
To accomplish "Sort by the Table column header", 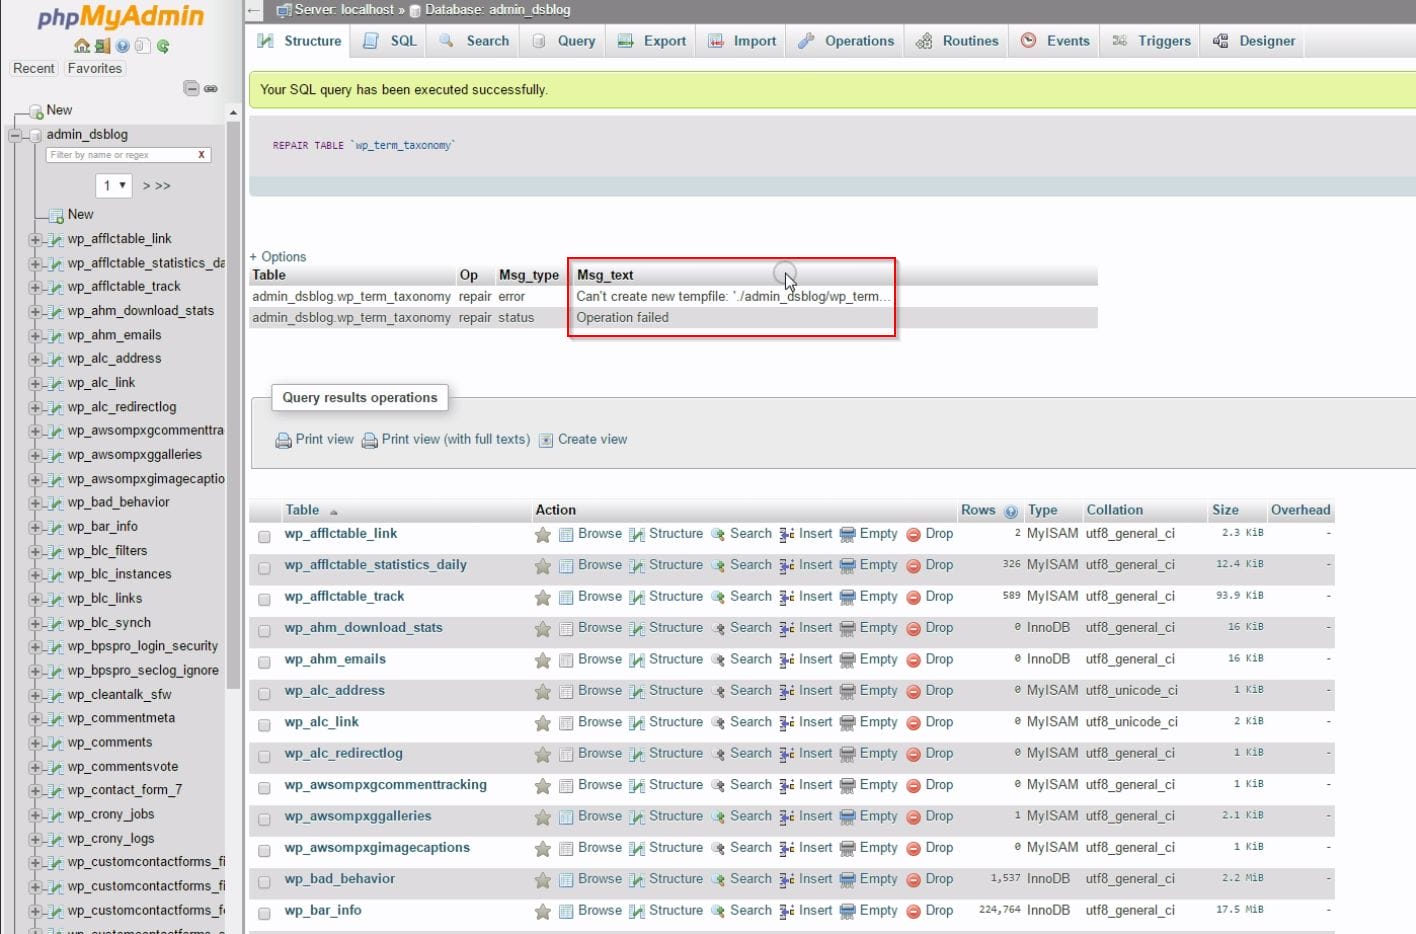I will tap(302, 510).
